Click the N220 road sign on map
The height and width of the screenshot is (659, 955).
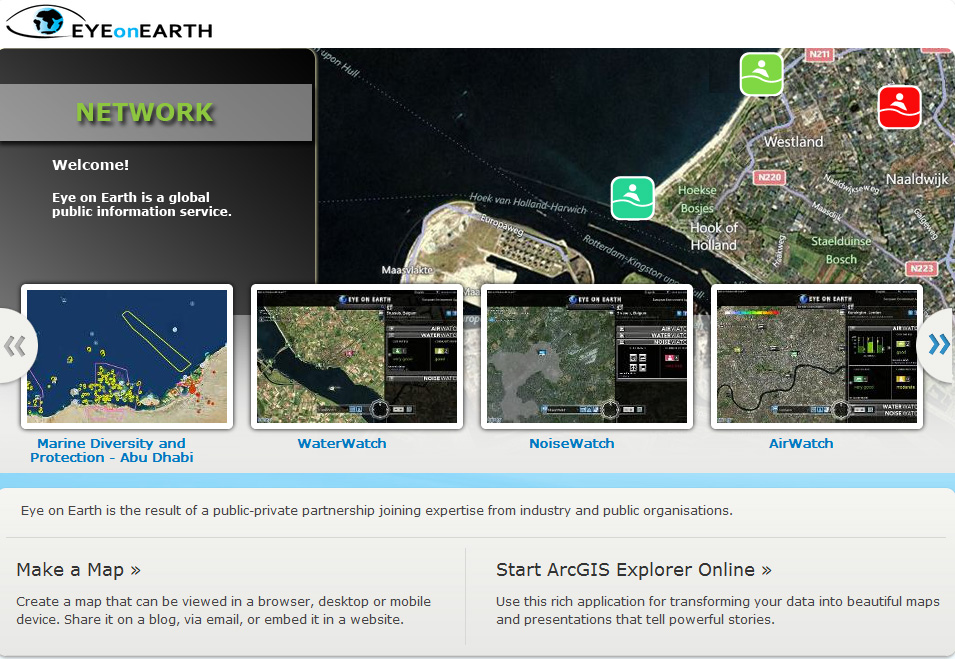(769, 178)
